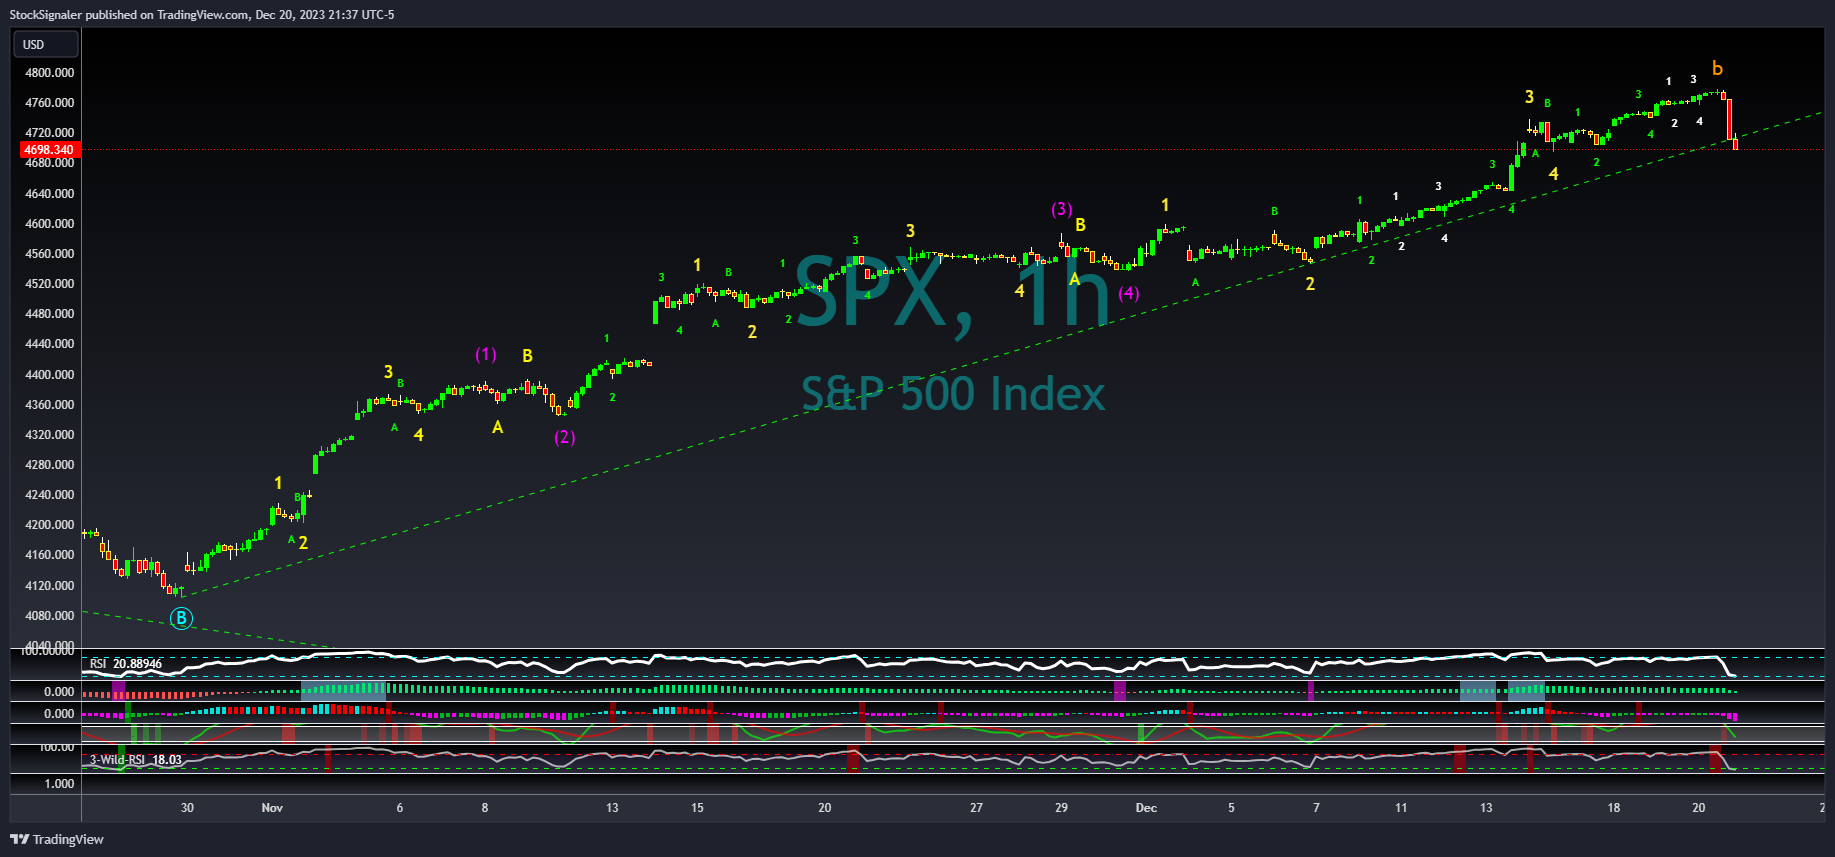This screenshot has height=857, width=1835.
Task: Click the 4400.000 price axis label
Action: coord(50,375)
